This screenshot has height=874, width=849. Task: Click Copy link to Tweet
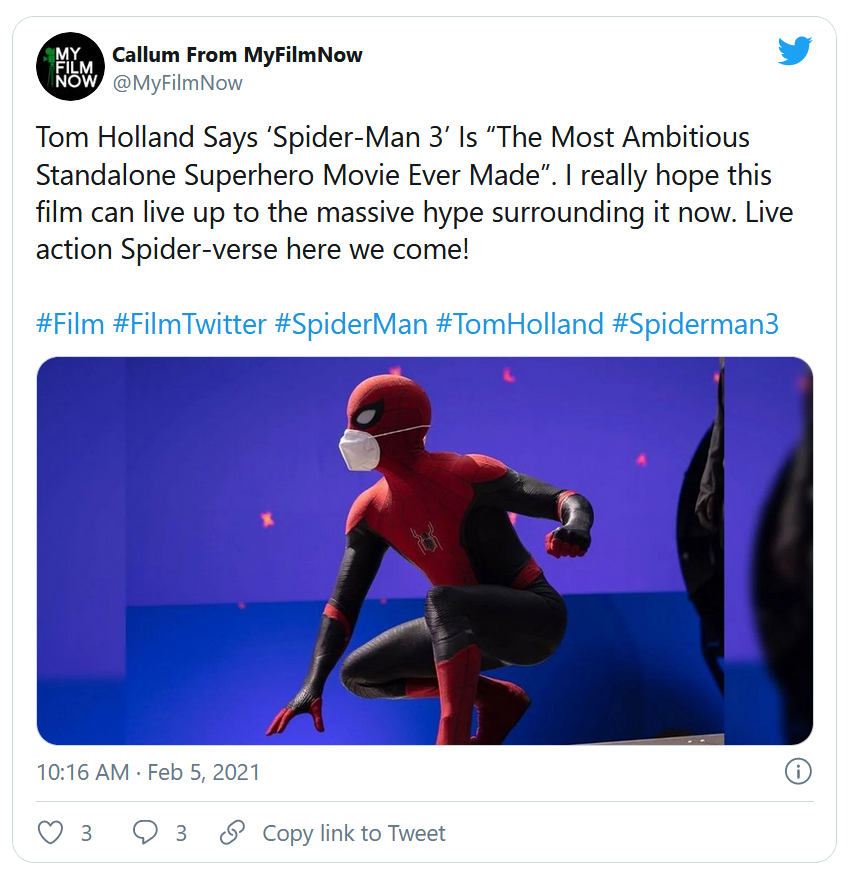pyautogui.click(x=354, y=833)
